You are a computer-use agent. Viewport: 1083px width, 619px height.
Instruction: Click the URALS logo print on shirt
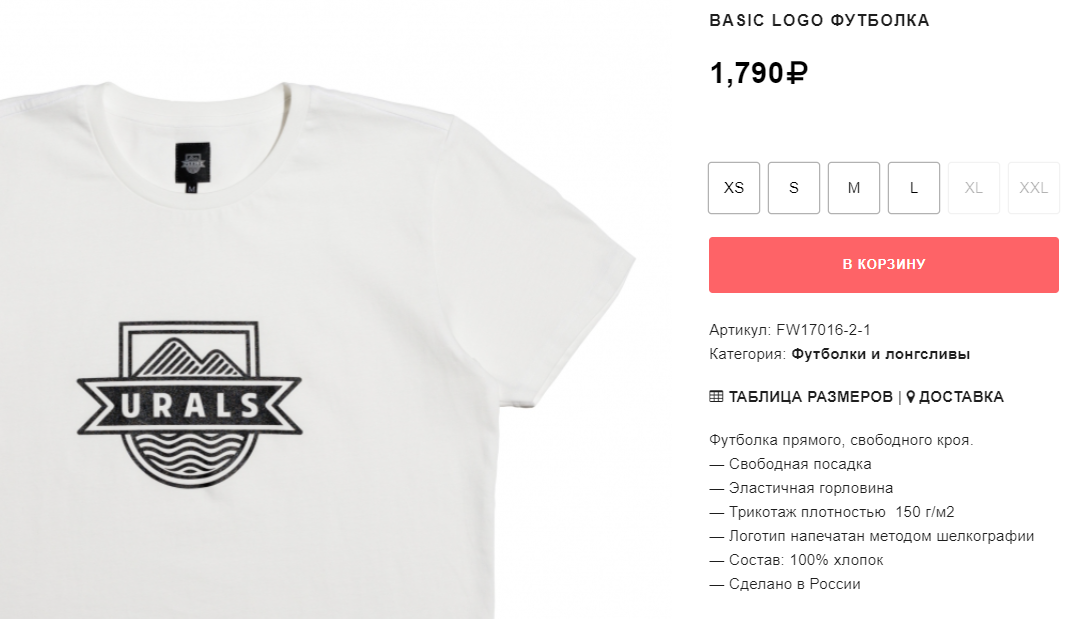tap(189, 403)
